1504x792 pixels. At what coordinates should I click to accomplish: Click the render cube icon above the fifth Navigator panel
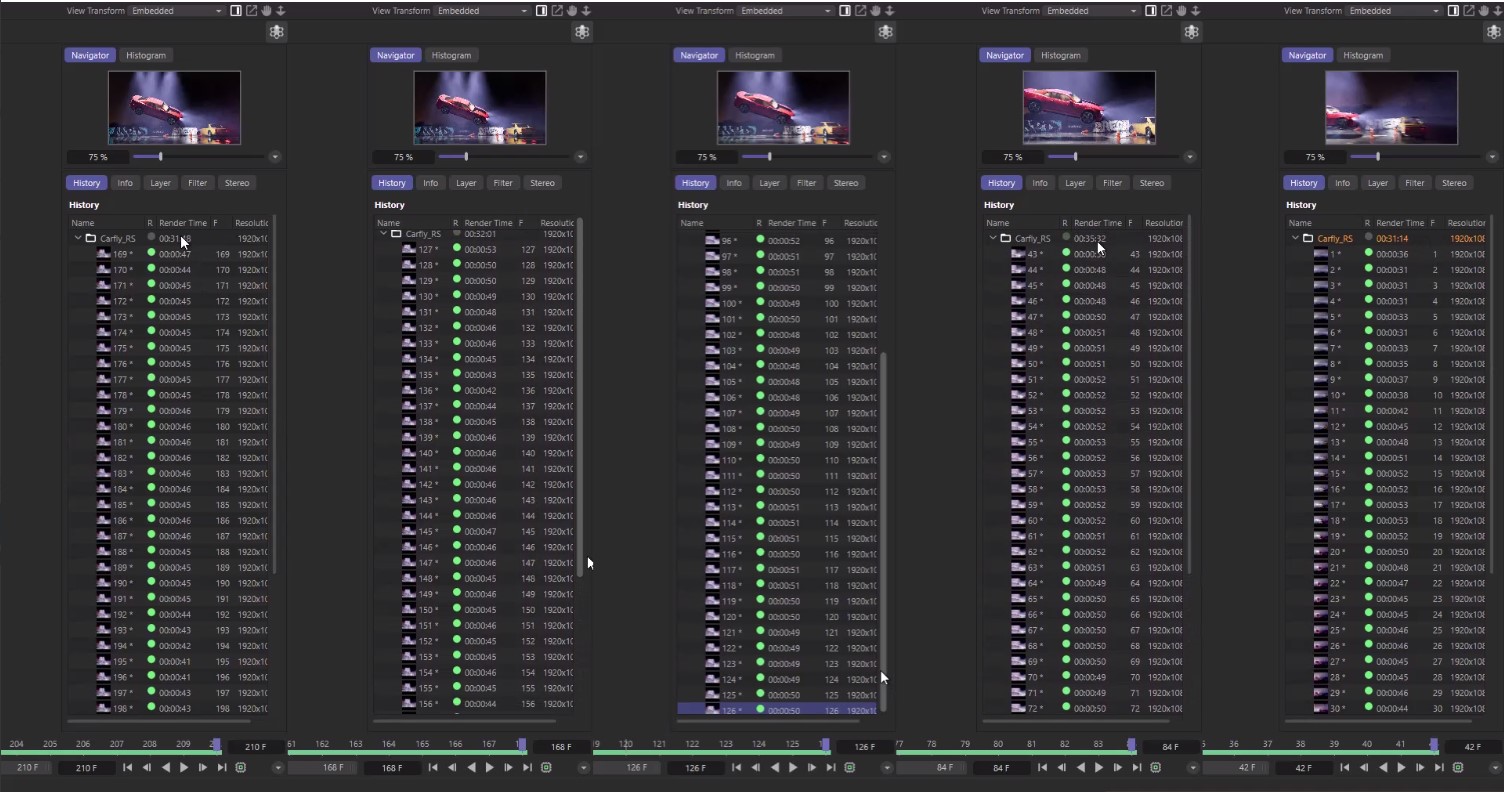(x=1495, y=31)
